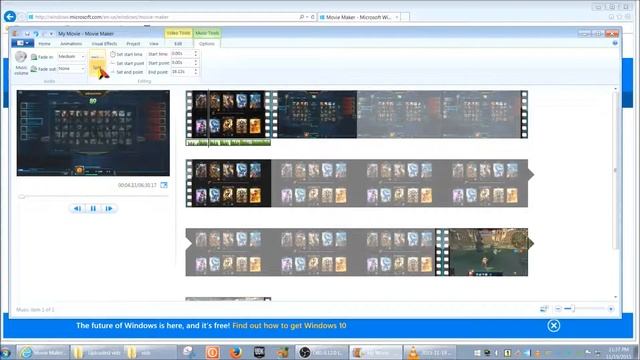Viewport: 640px width, 360px height.
Task: Click the Windows Start button
Action: [6, 353]
